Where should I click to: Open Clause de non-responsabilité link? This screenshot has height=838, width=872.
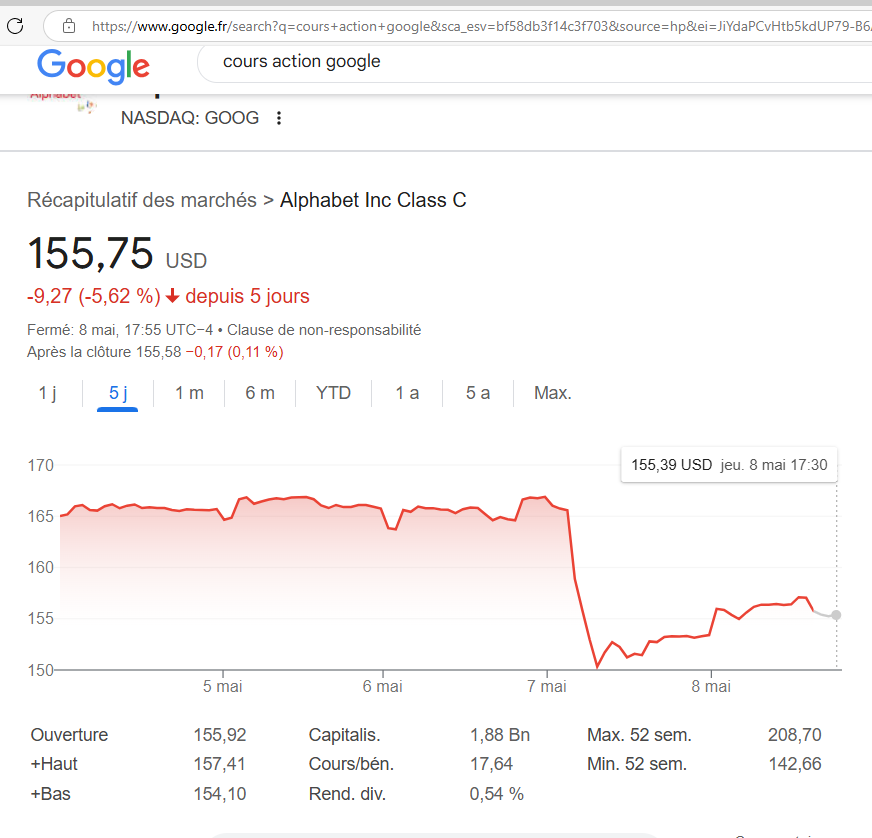coord(324,330)
